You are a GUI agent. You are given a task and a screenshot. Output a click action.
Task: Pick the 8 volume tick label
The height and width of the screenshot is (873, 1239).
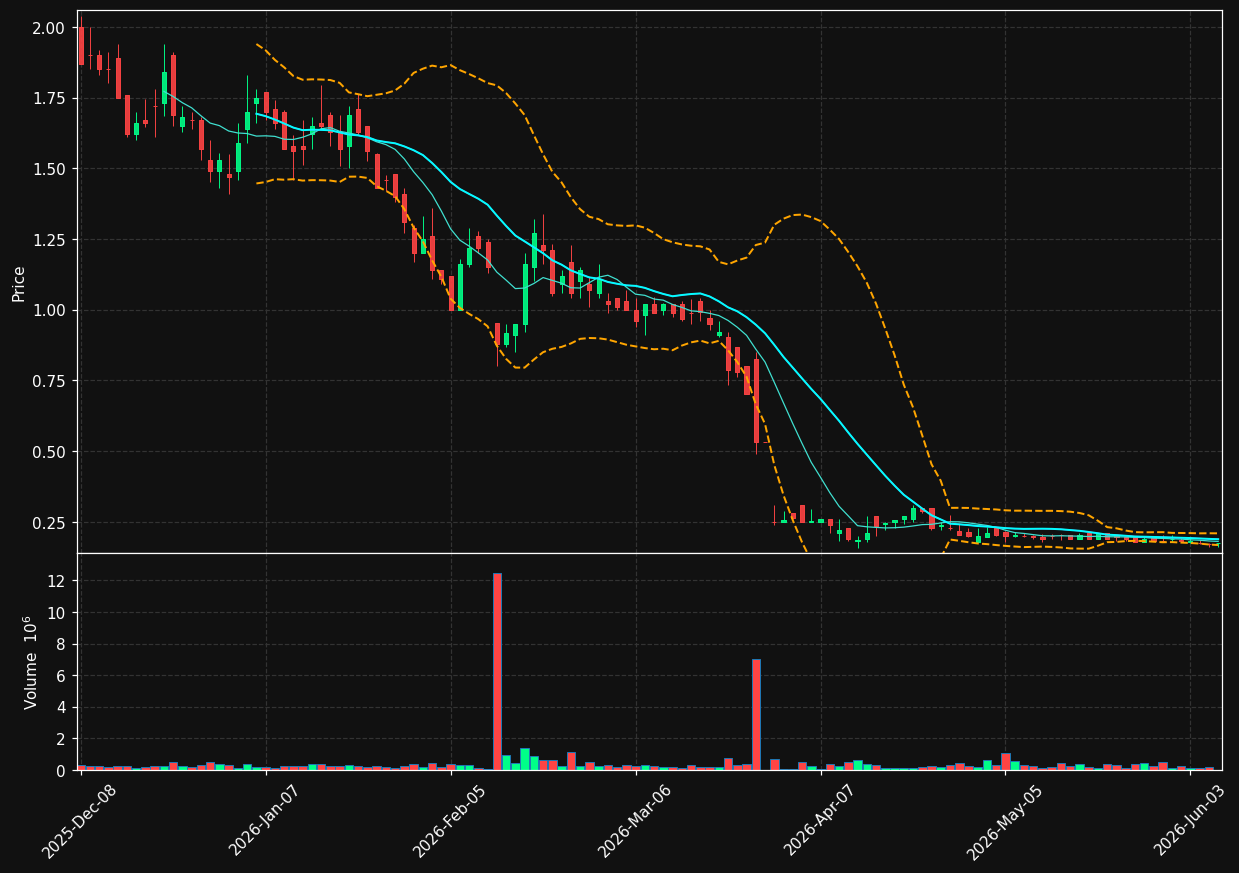[62, 644]
